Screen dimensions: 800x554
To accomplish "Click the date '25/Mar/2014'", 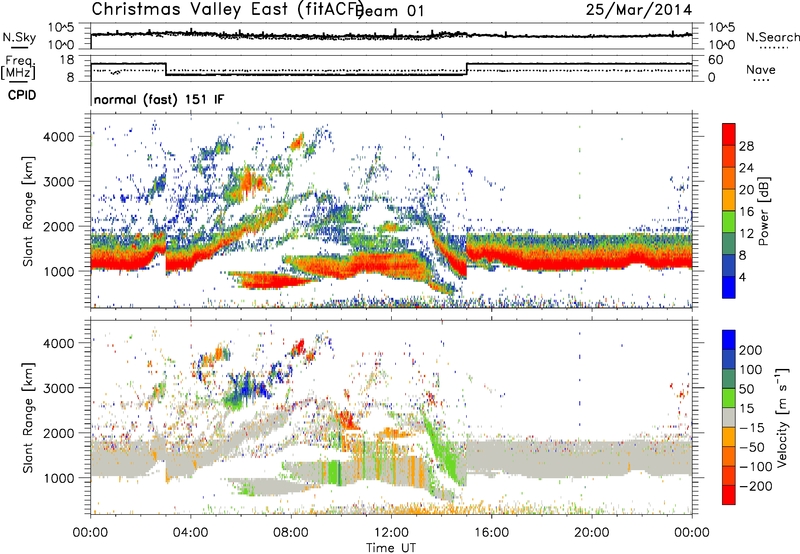I will coord(639,9).
